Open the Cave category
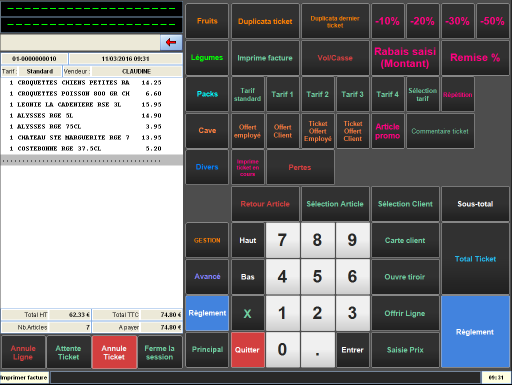This screenshot has width=512, height=385. point(207,131)
